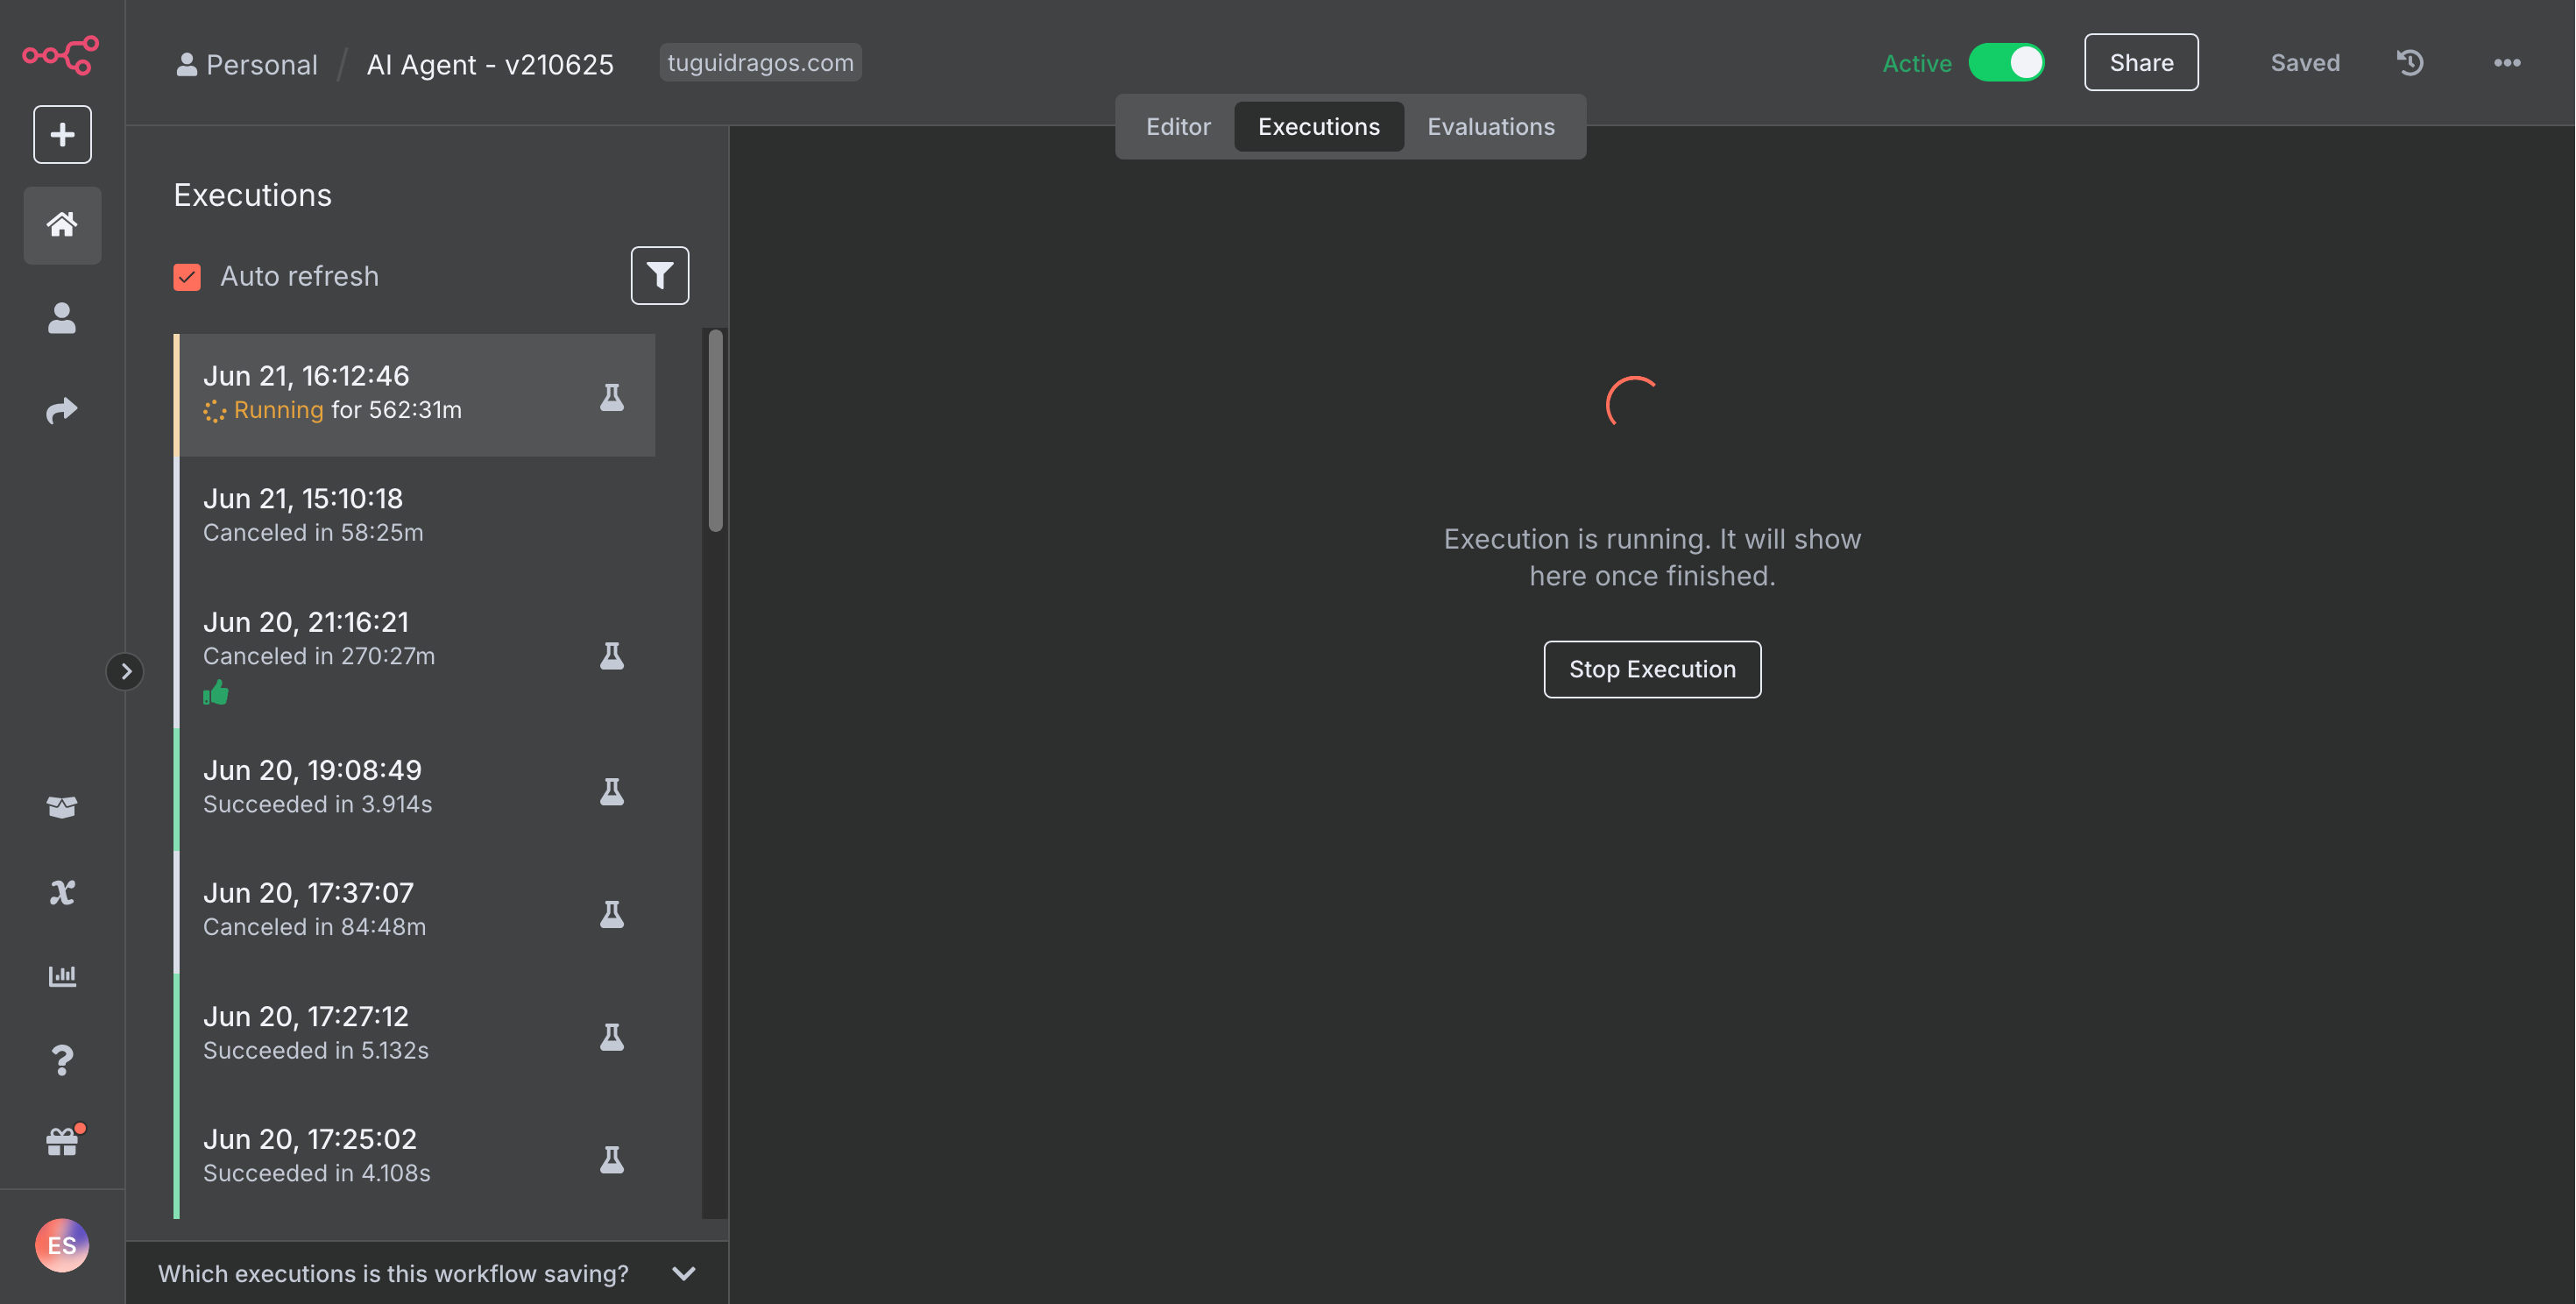Switch to the Evaluations tab
2576x1304 pixels.
1490,127
